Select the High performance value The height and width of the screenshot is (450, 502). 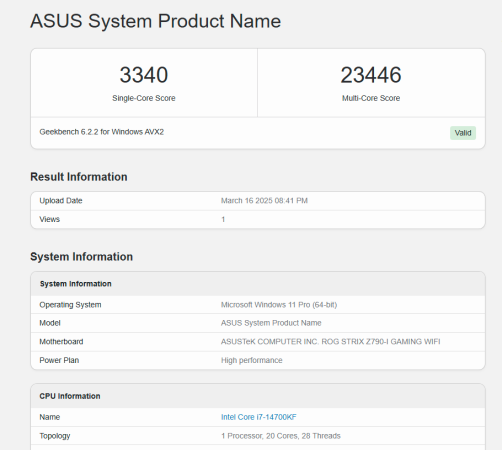(x=252, y=360)
